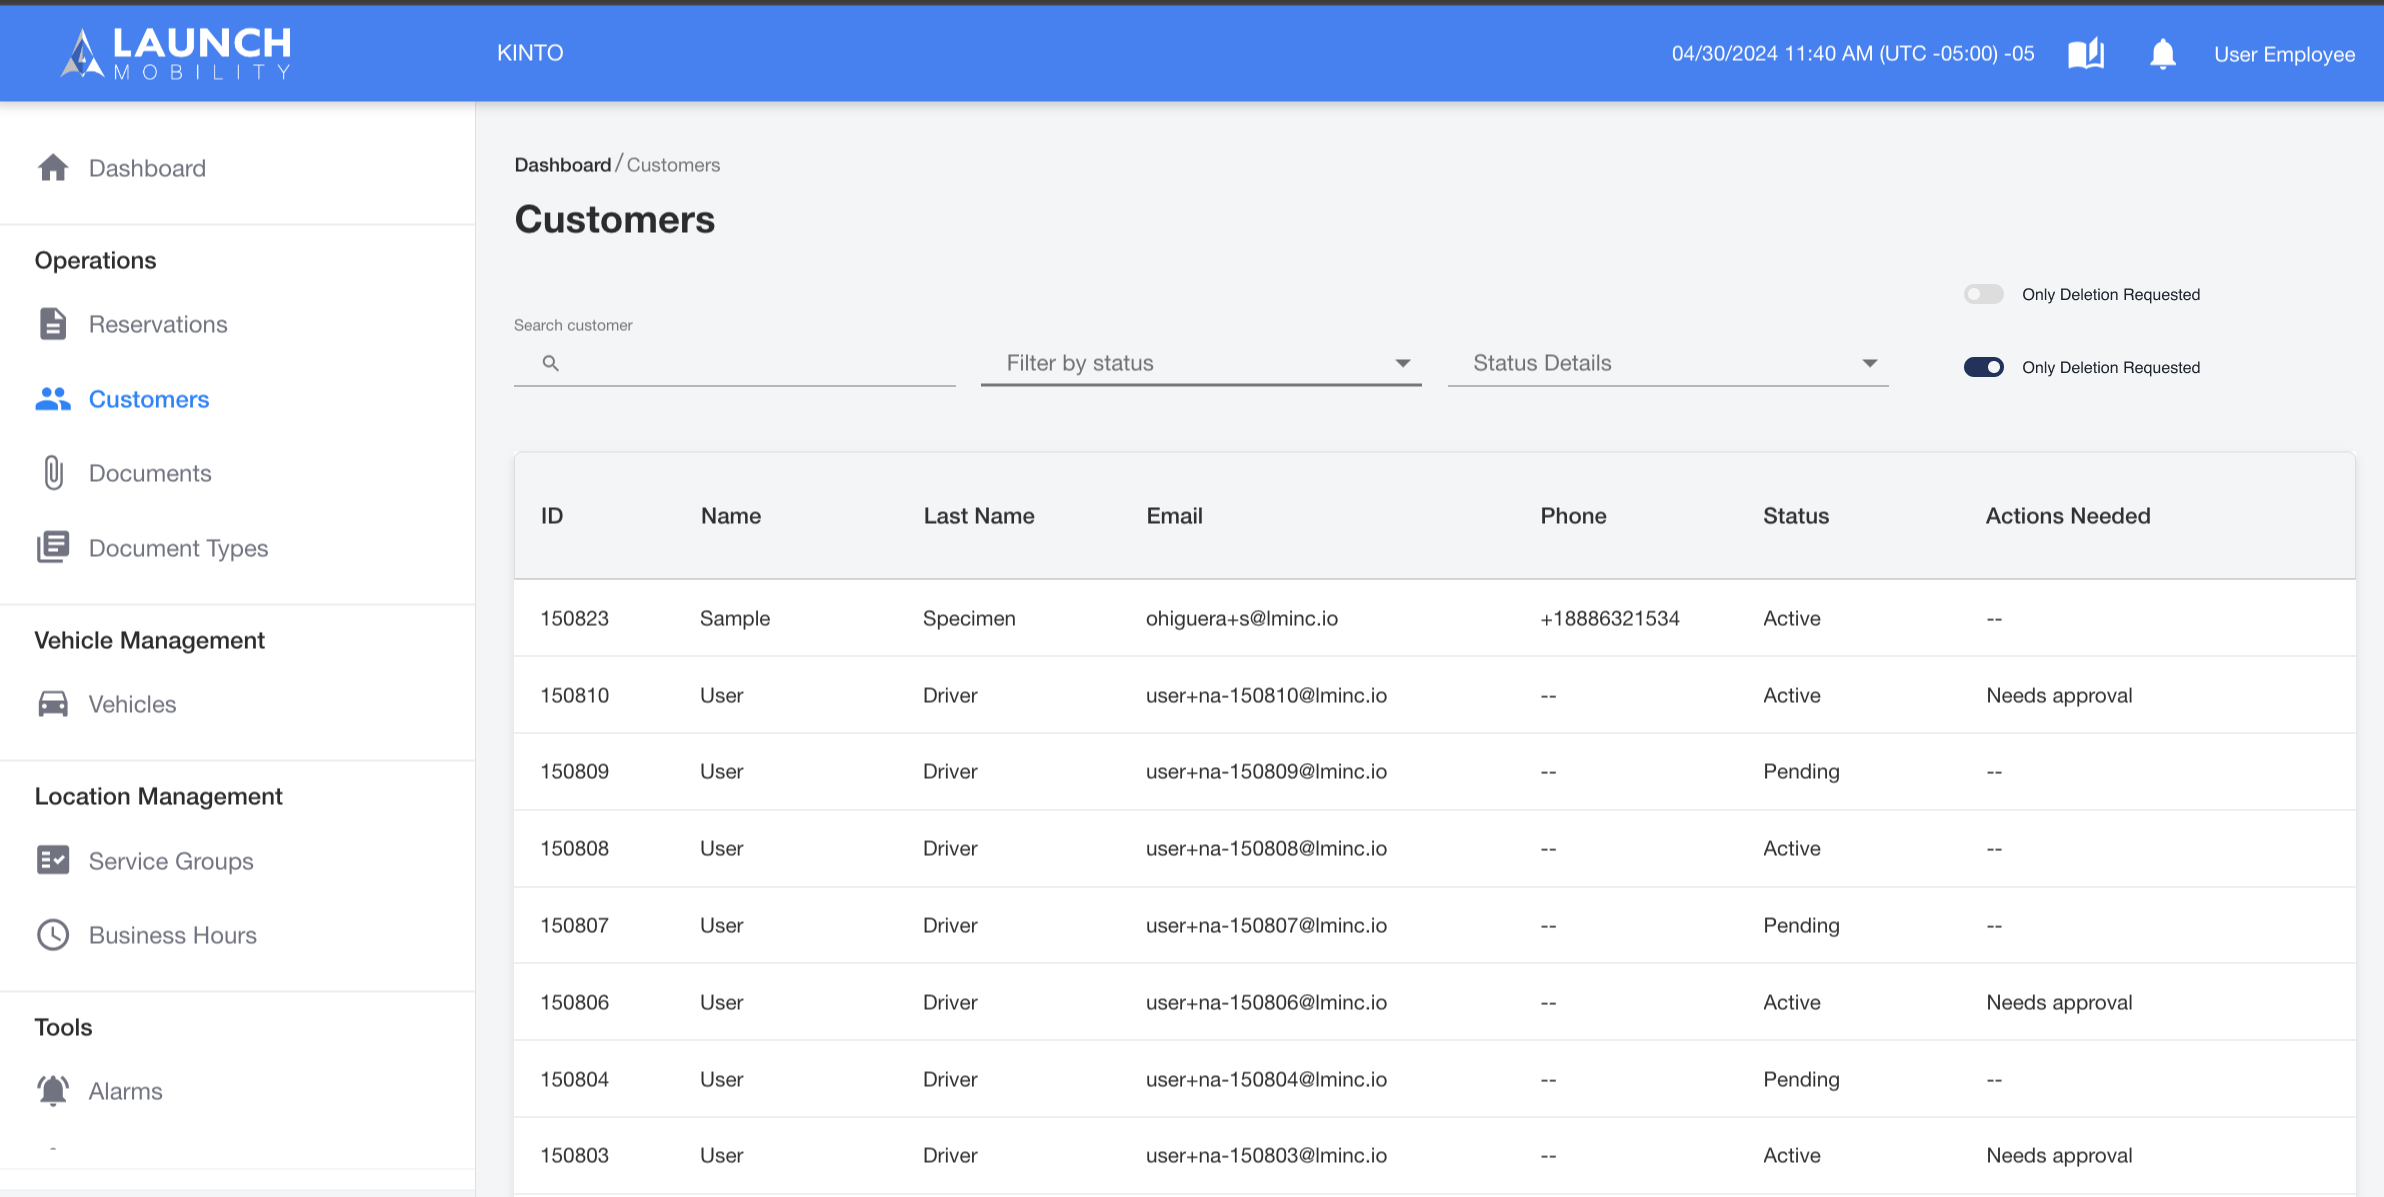Click customer ID 150823
Image resolution: width=2384 pixels, height=1197 pixels.
click(x=574, y=618)
